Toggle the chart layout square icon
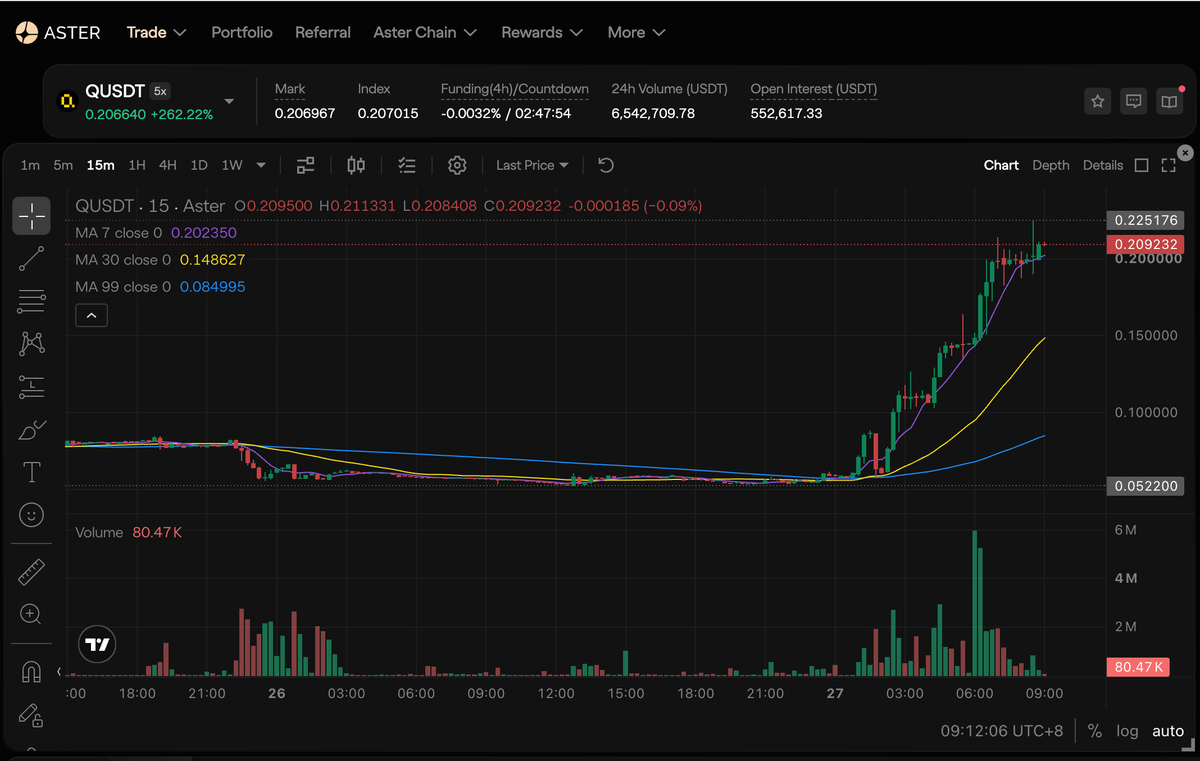The image size is (1200, 761). (1142, 165)
